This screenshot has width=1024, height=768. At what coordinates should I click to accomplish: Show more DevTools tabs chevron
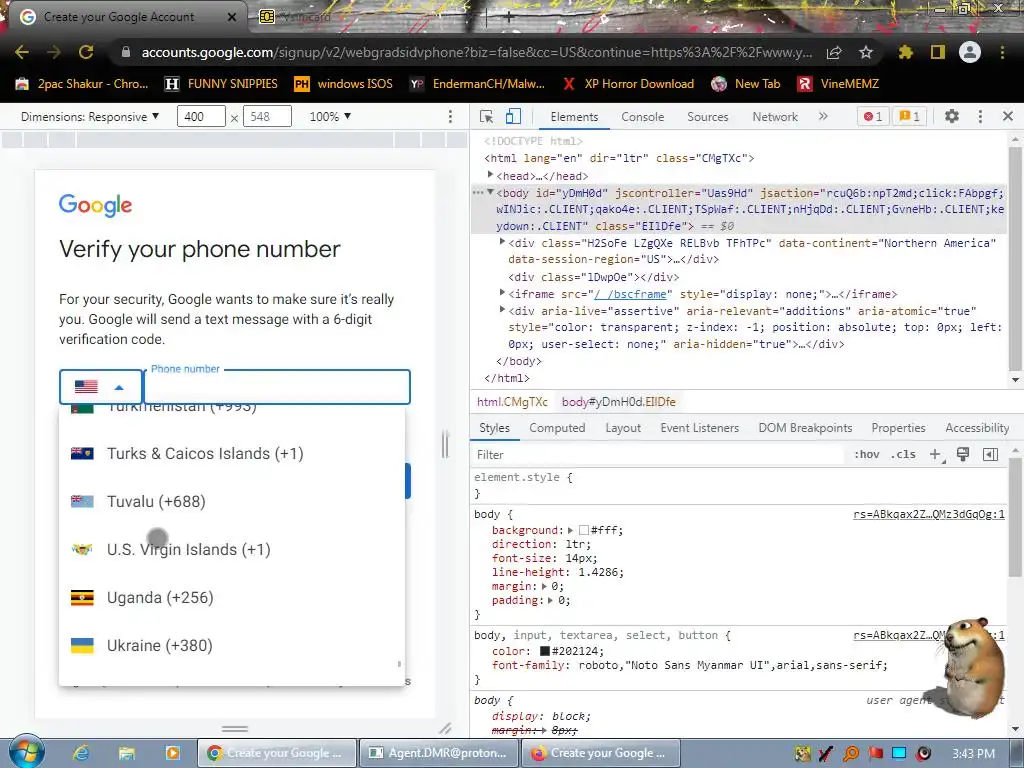(823, 116)
